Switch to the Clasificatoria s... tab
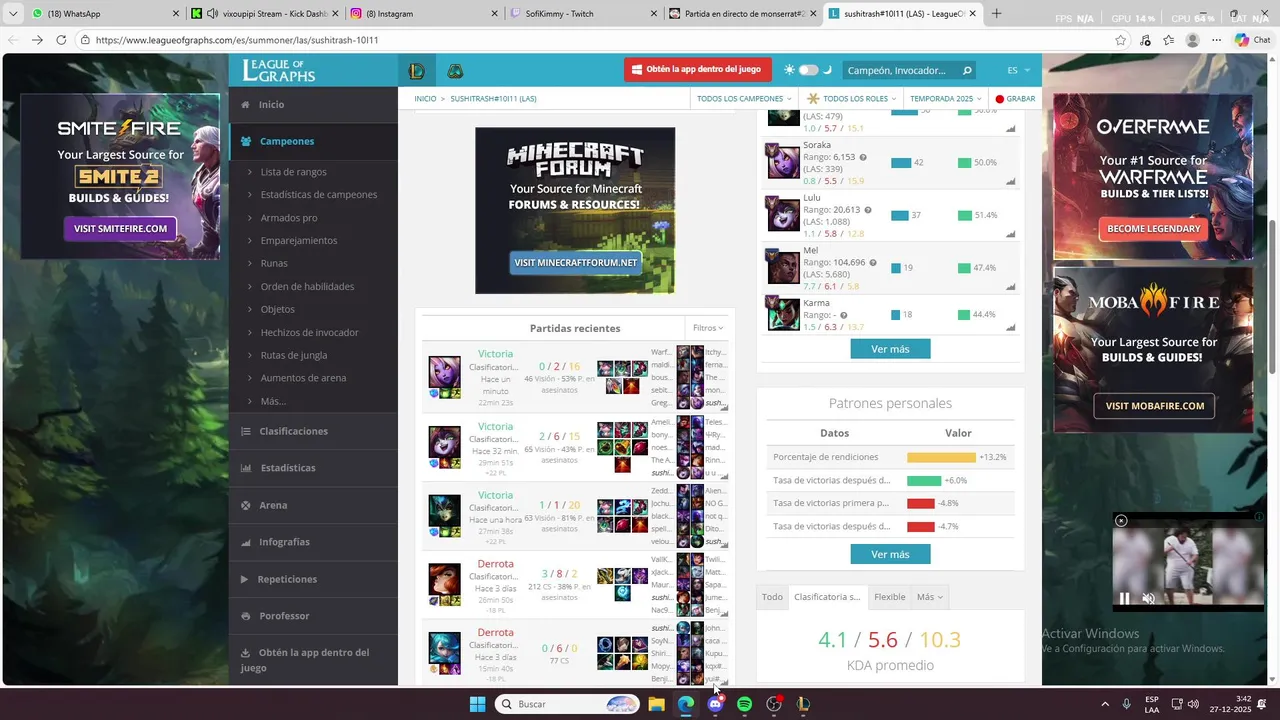 (x=827, y=597)
